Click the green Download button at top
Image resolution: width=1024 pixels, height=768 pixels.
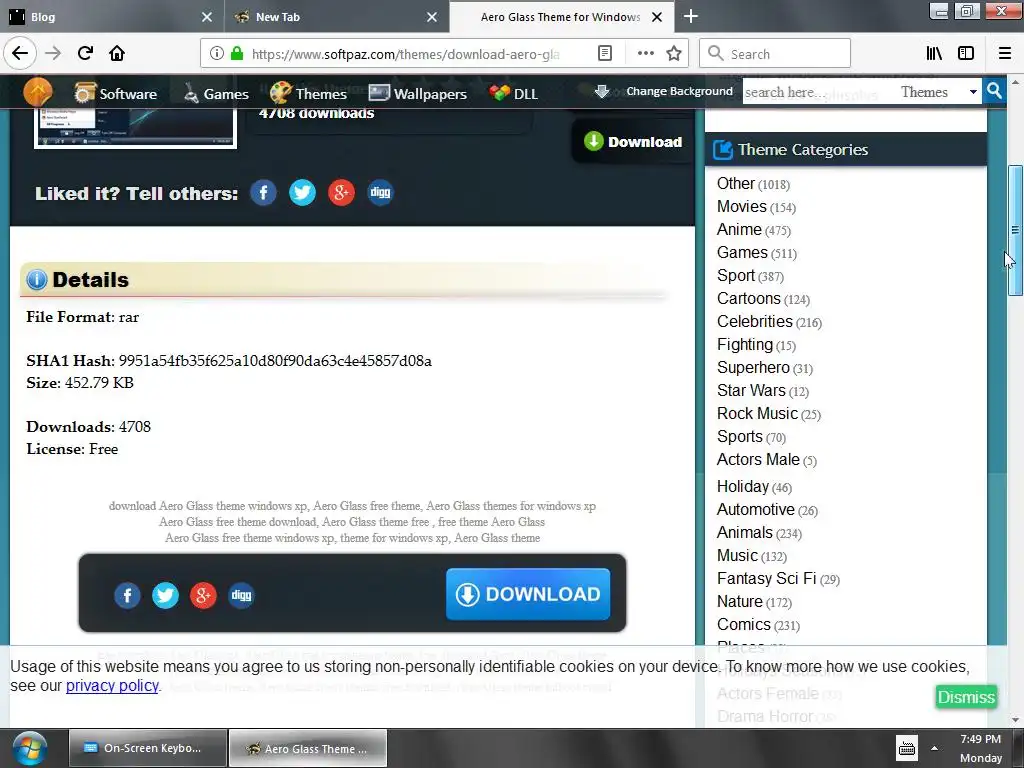coord(633,142)
